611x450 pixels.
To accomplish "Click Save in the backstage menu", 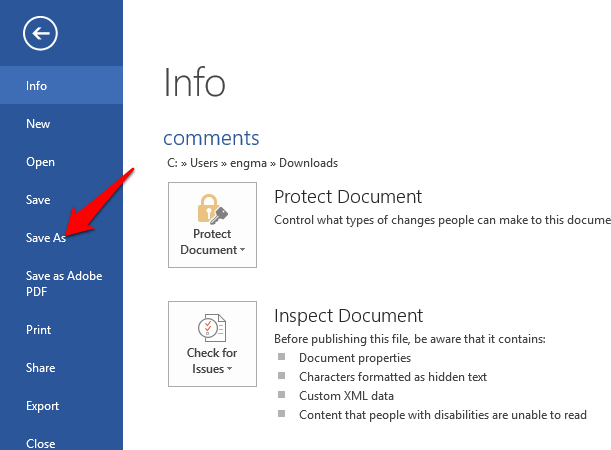I will (x=61, y=200).
